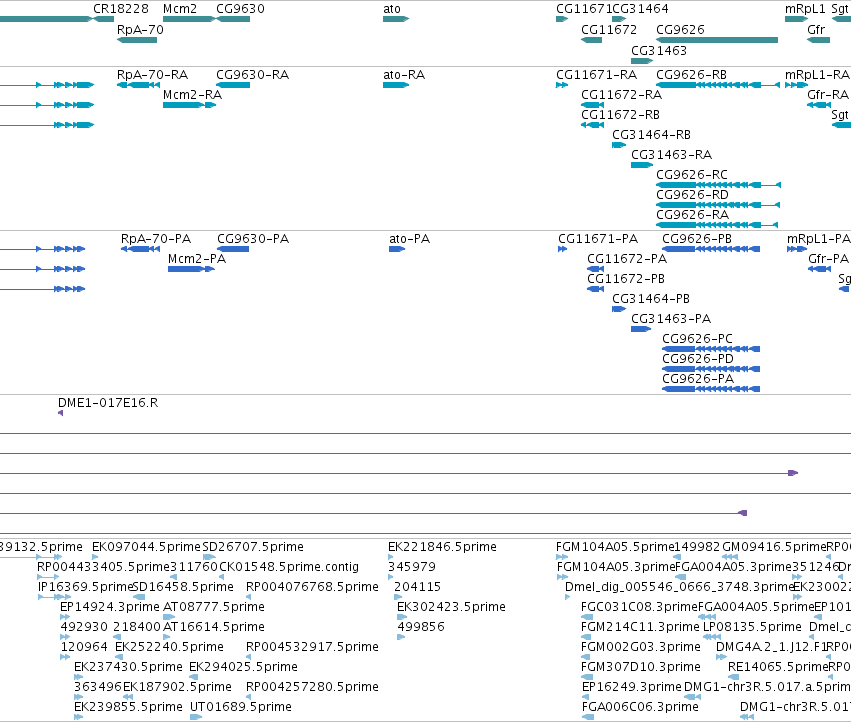Viewport: 851px width, 722px height.
Task: Click the FGM214C11.3prime EST label
Action: [x=640, y=627]
